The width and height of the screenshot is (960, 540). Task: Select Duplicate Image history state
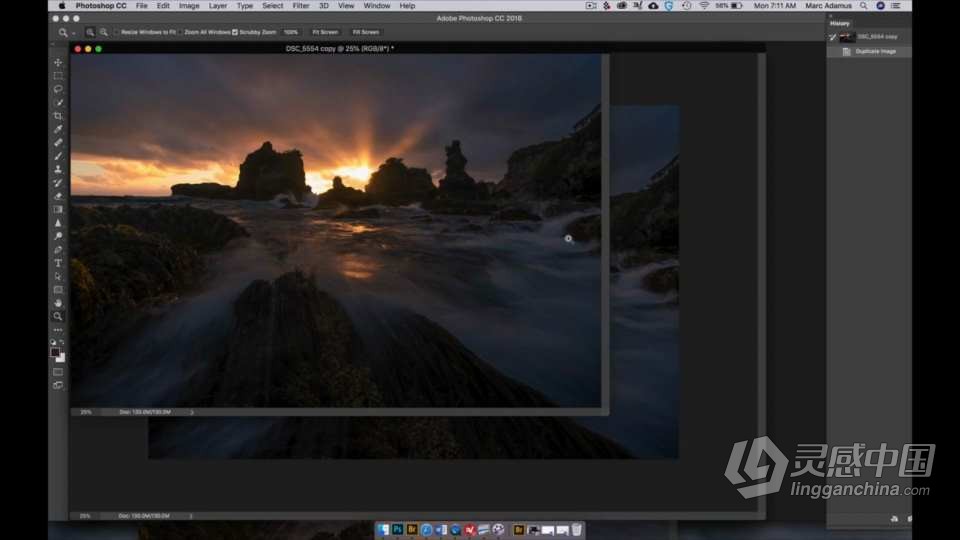(869, 51)
